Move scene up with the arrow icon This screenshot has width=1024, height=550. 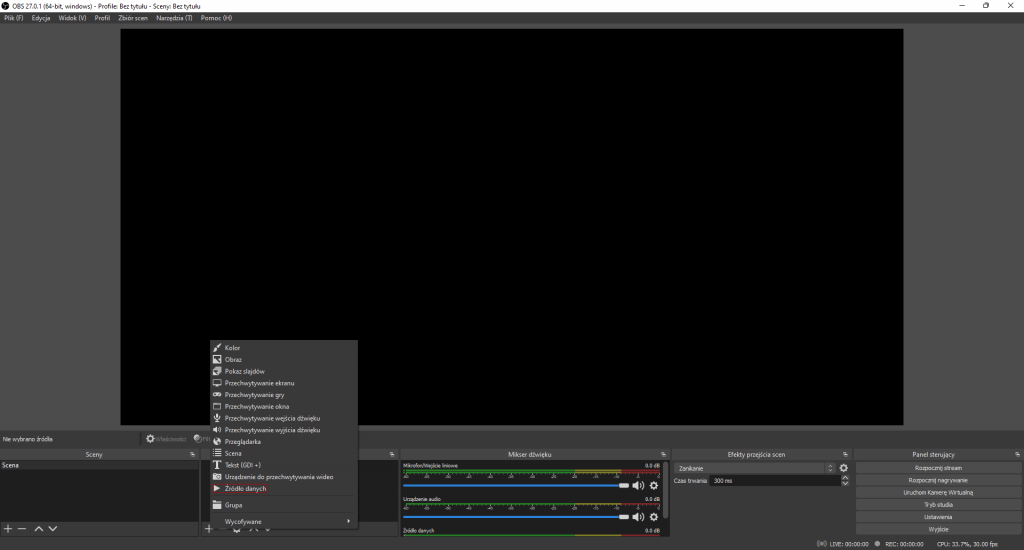click(38, 528)
